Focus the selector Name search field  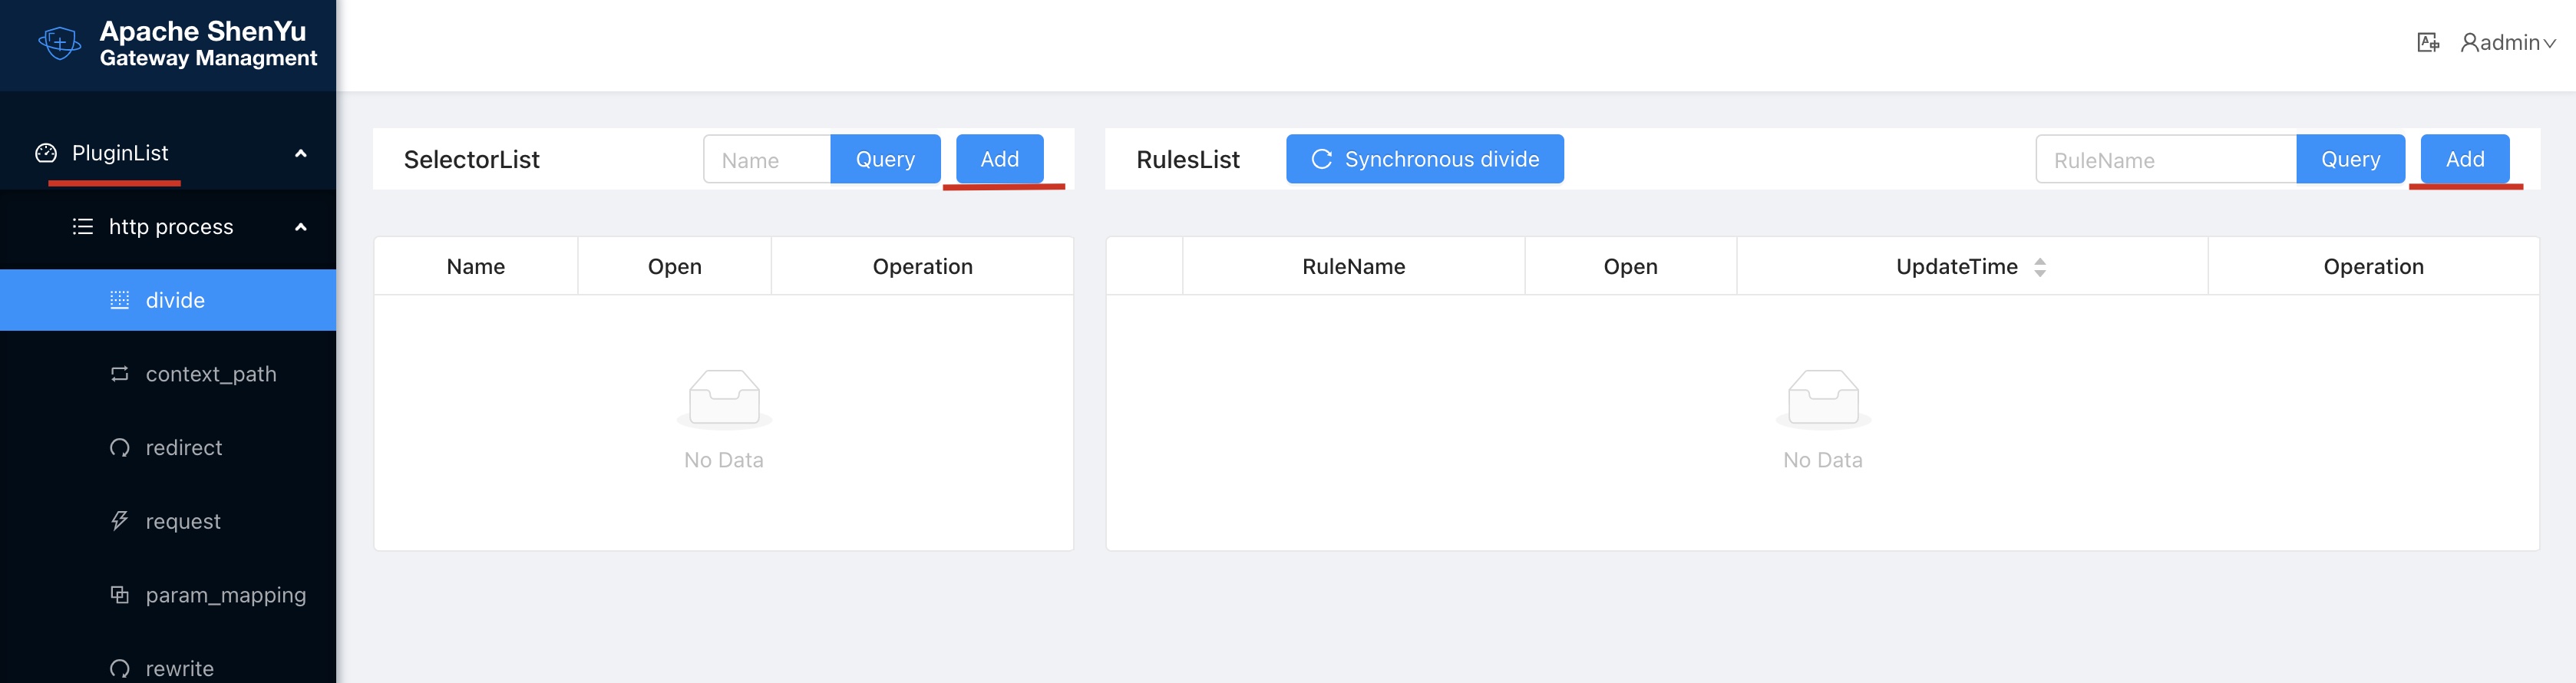pos(766,160)
